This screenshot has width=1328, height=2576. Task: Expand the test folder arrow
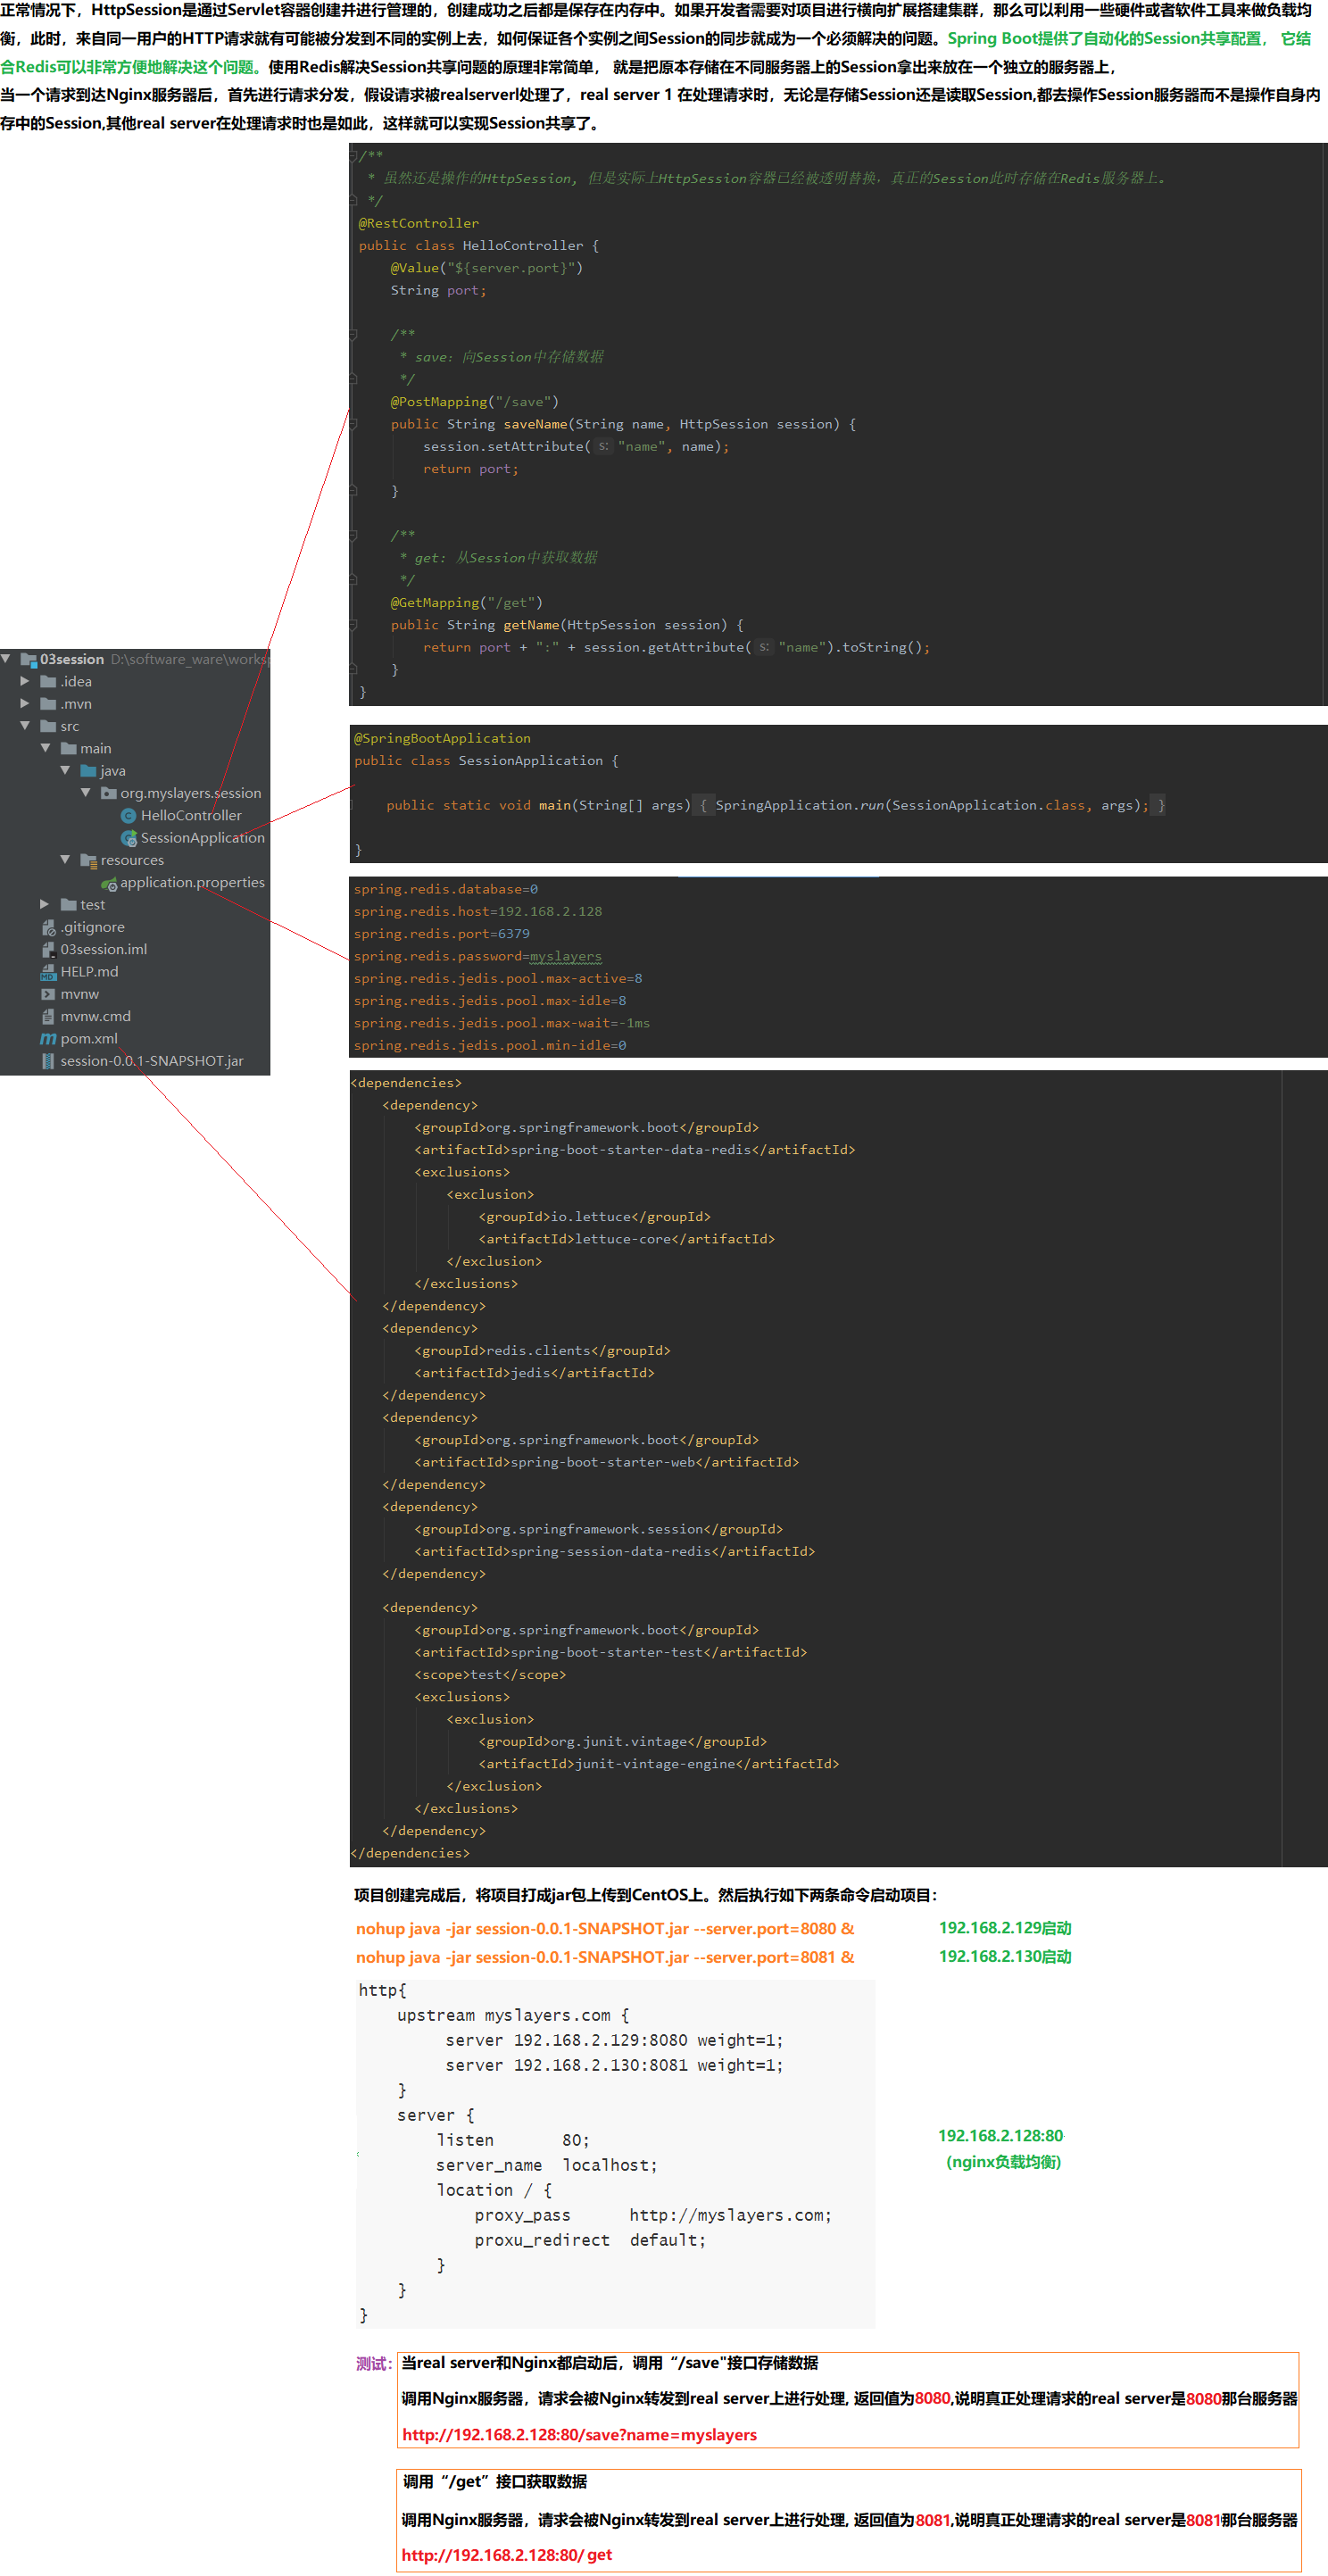[45, 904]
